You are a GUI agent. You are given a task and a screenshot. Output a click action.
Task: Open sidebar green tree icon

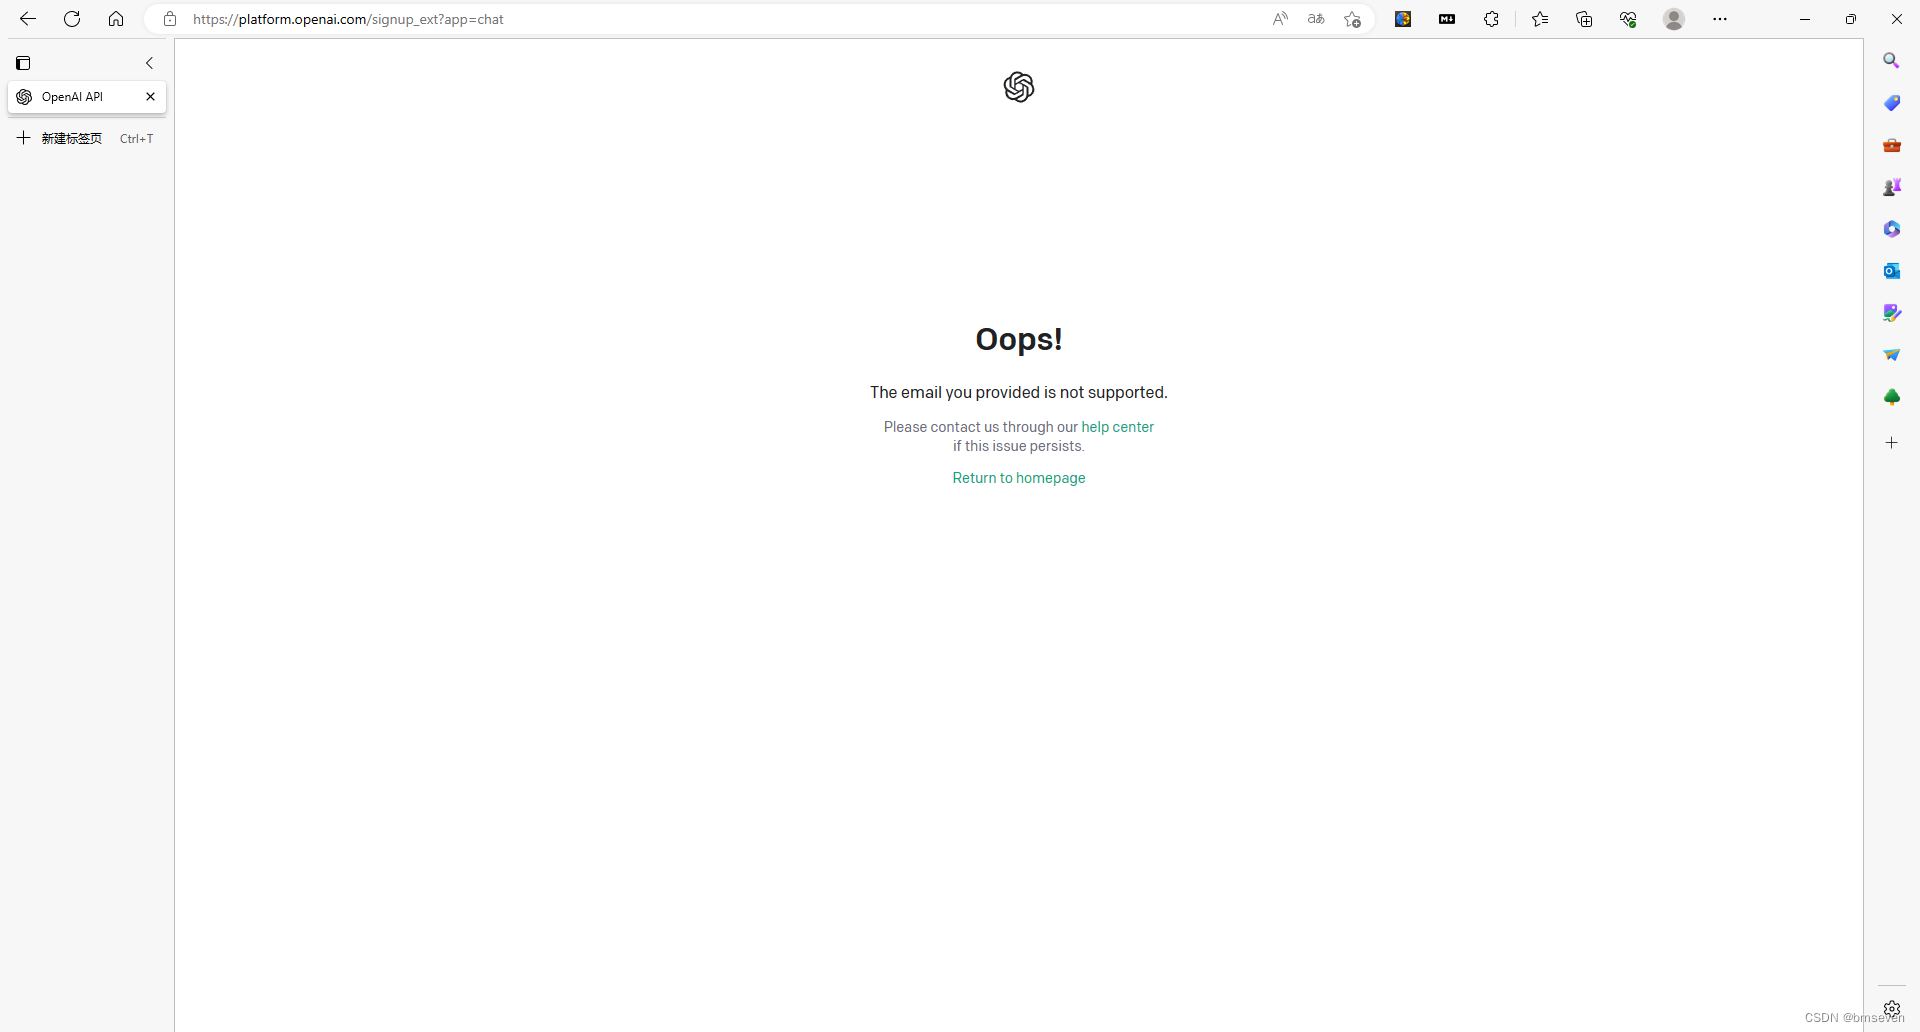click(x=1891, y=397)
